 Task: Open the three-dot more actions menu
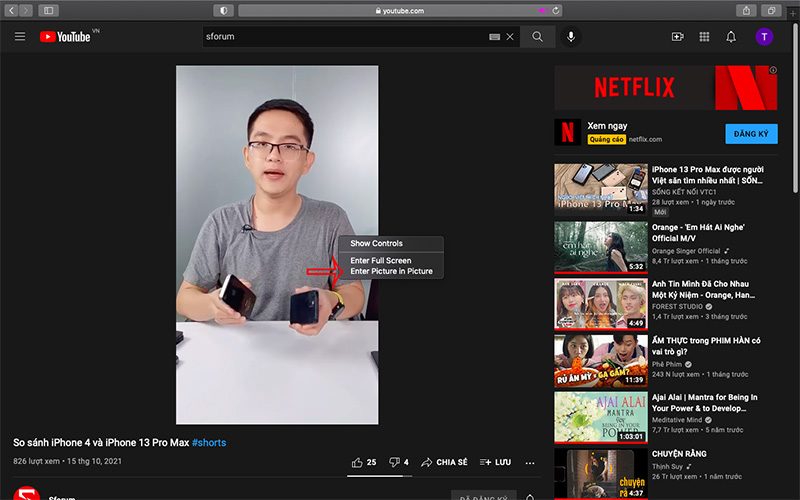point(530,462)
